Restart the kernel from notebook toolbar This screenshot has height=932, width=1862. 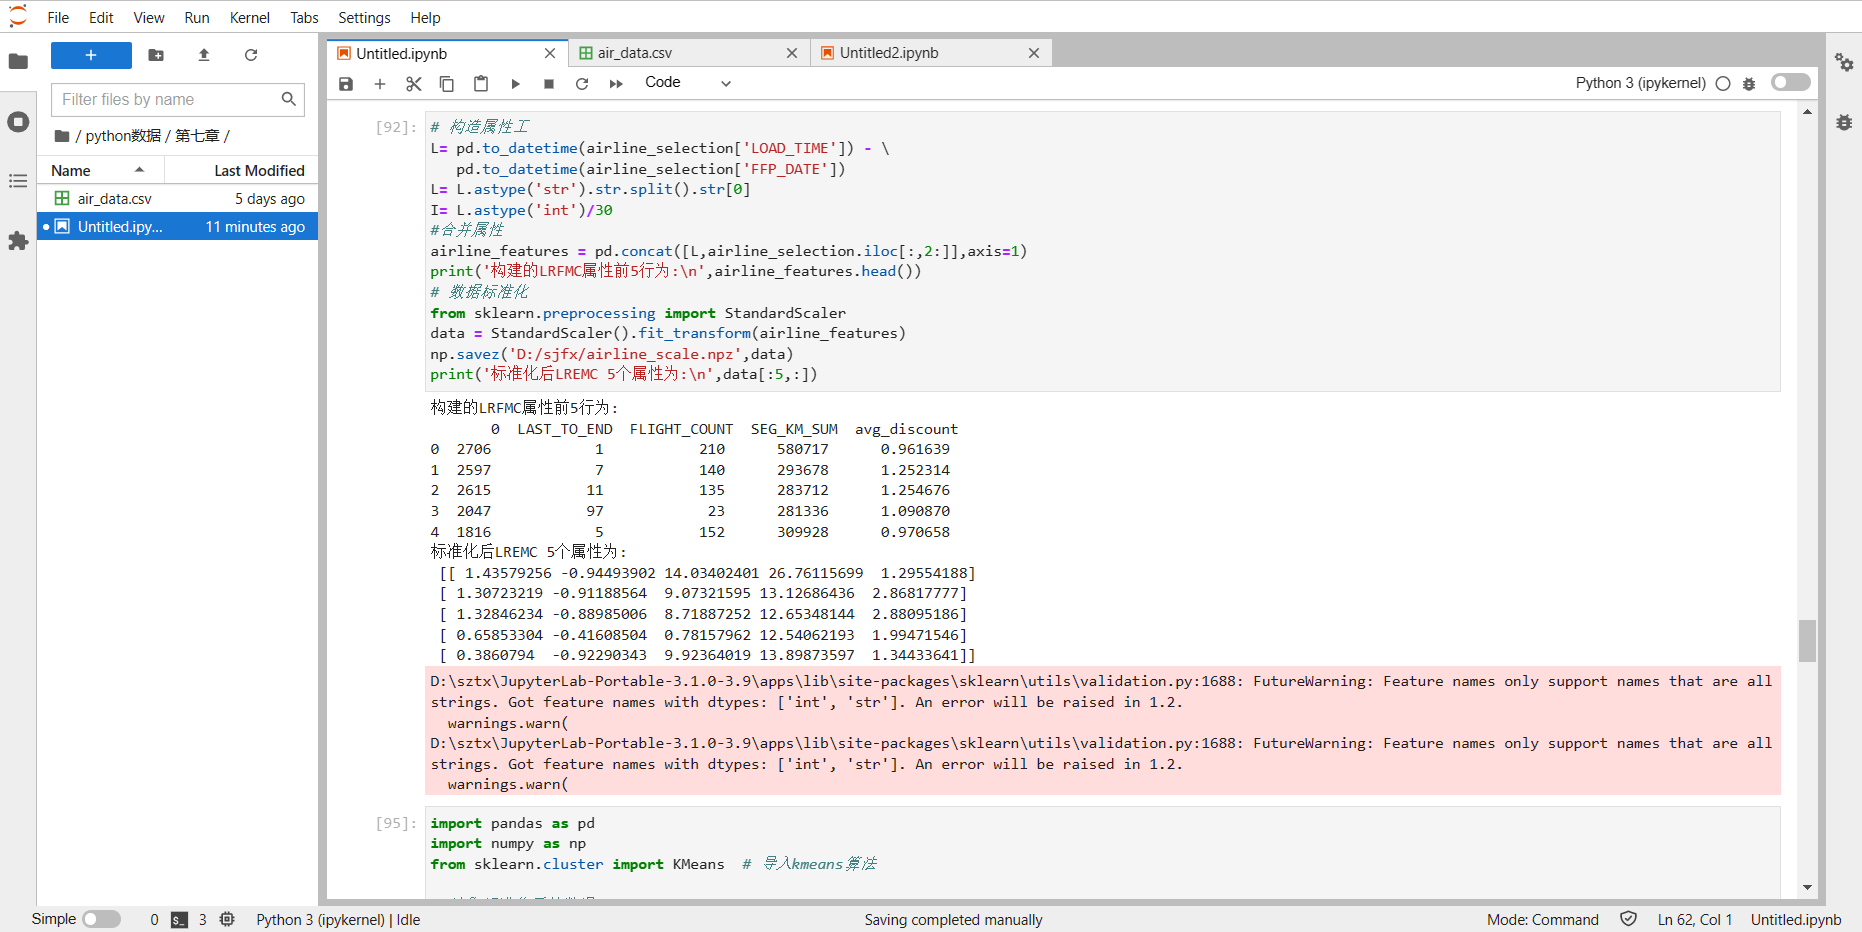click(582, 84)
